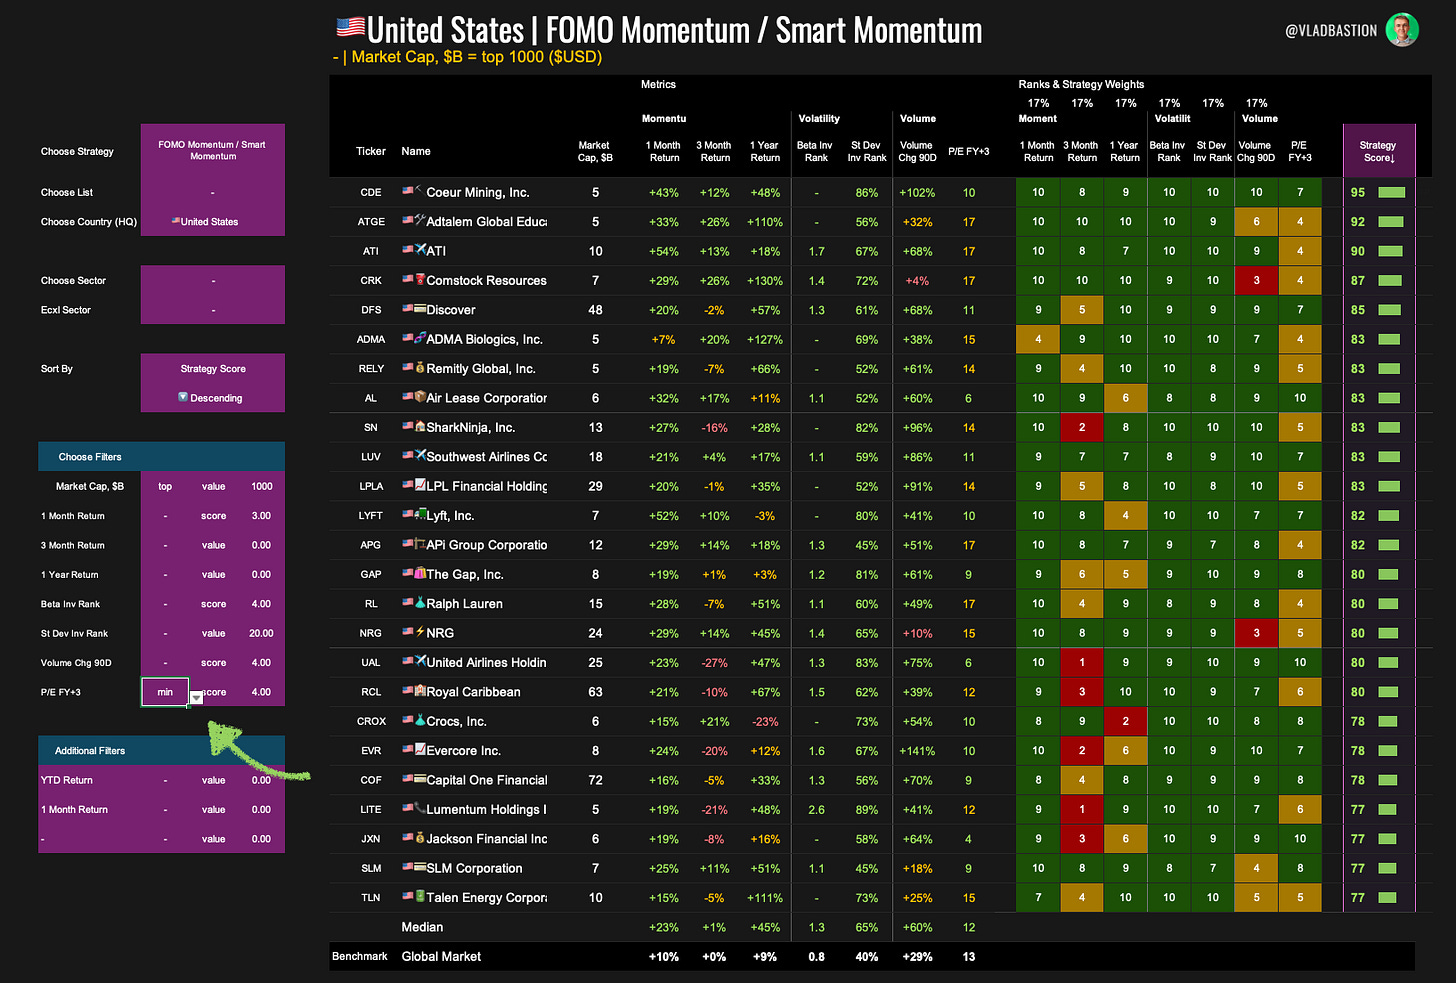This screenshot has width=1456, height=983.
Task: Open the Excl Sector selector cell
Action: (x=212, y=310)
